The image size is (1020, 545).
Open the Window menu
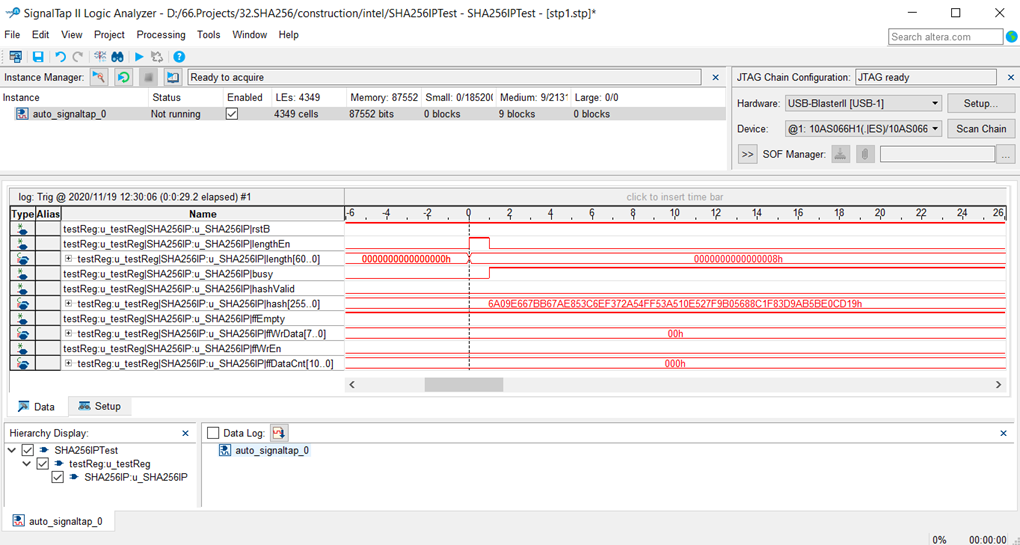[x=250, y=34]
